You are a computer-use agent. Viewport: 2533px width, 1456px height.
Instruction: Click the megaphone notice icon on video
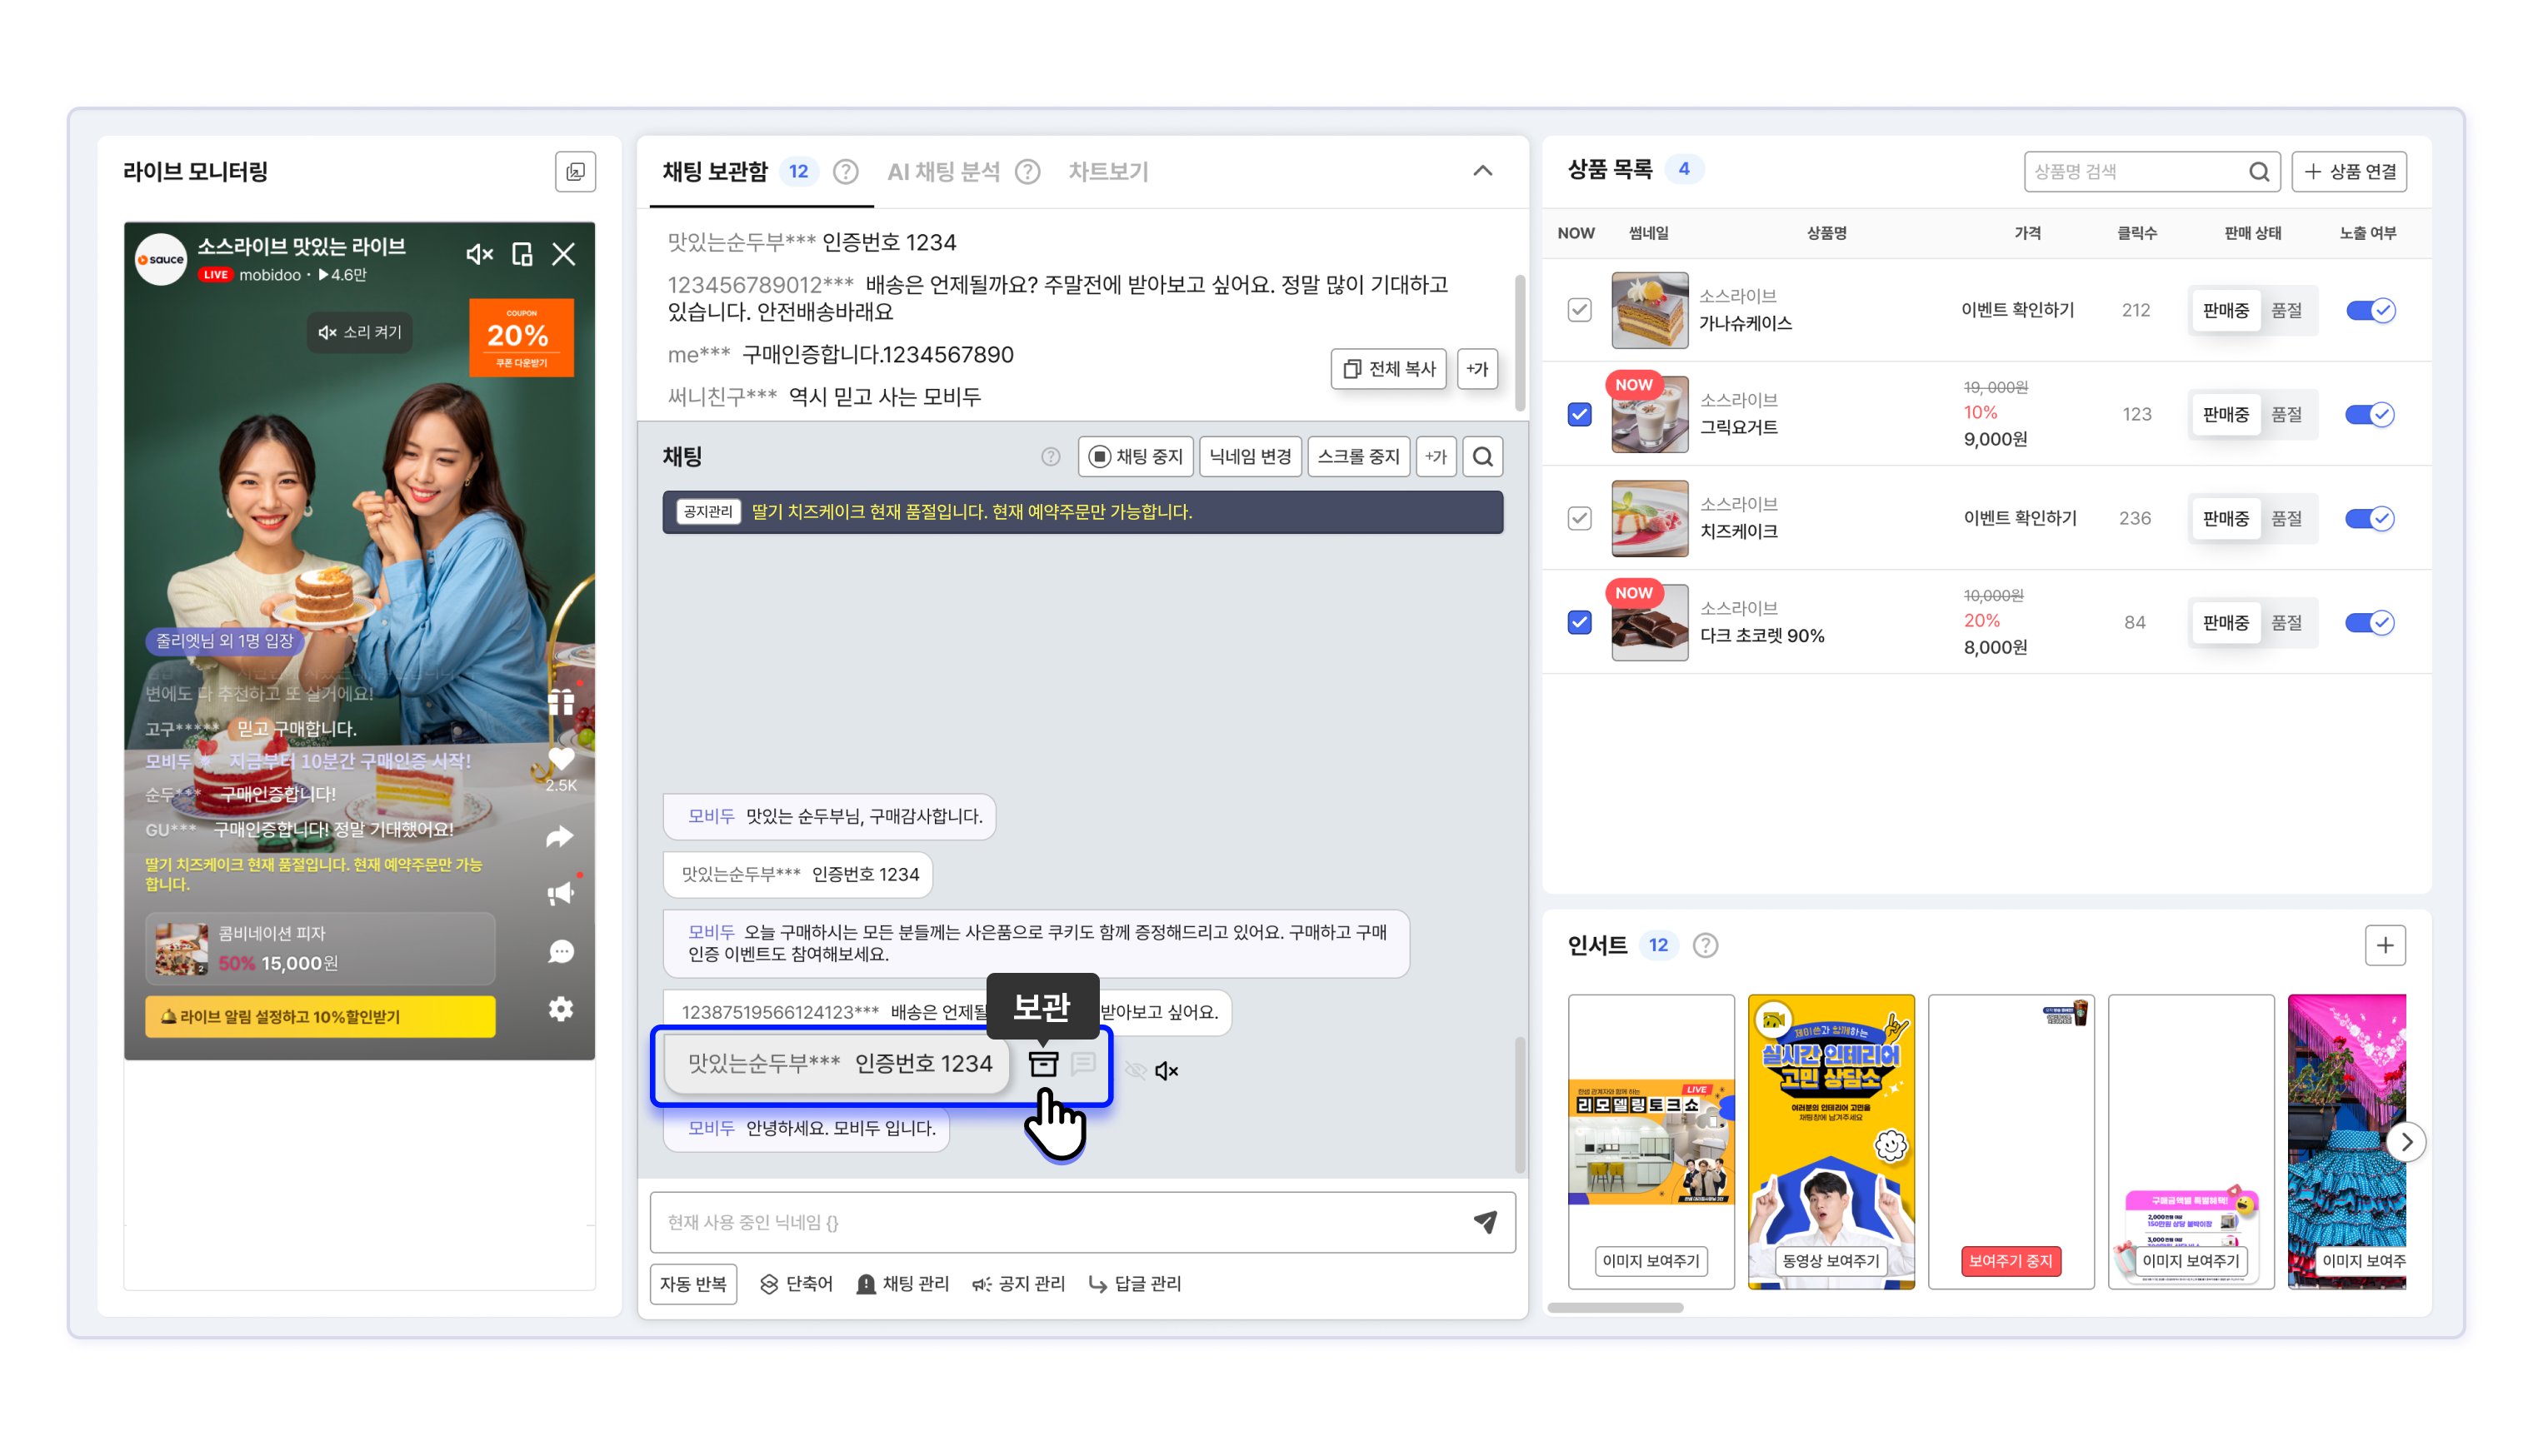pyautogui.click(x=560, y=893)
